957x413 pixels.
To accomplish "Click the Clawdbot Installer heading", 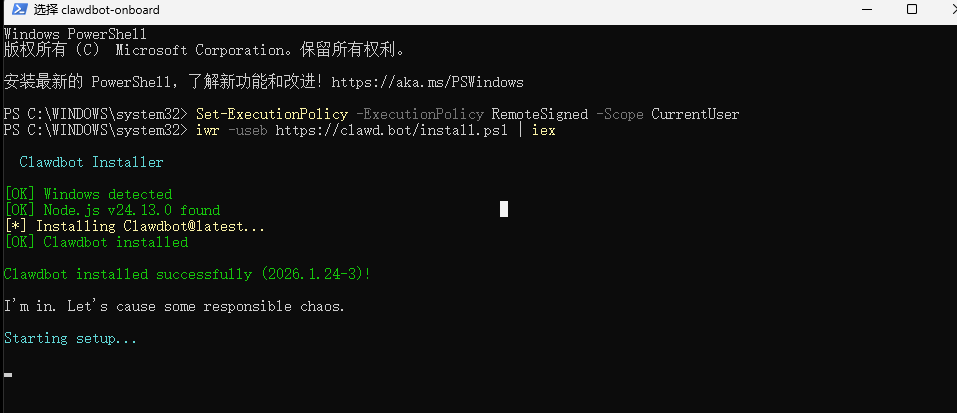I will [x=92, y=162].
